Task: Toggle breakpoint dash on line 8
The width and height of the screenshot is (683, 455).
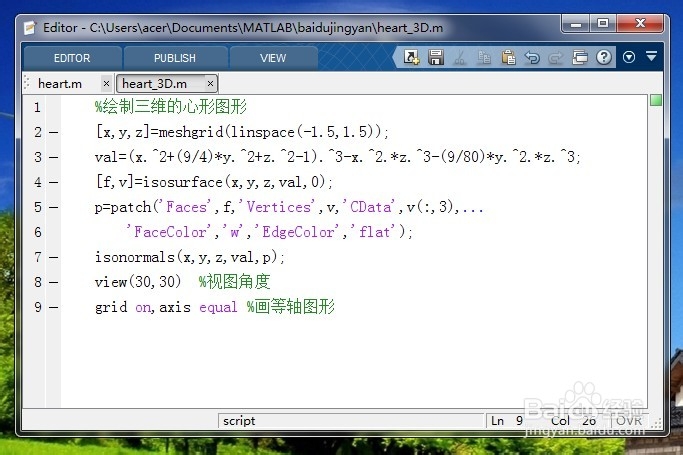Action: (54, 283)
